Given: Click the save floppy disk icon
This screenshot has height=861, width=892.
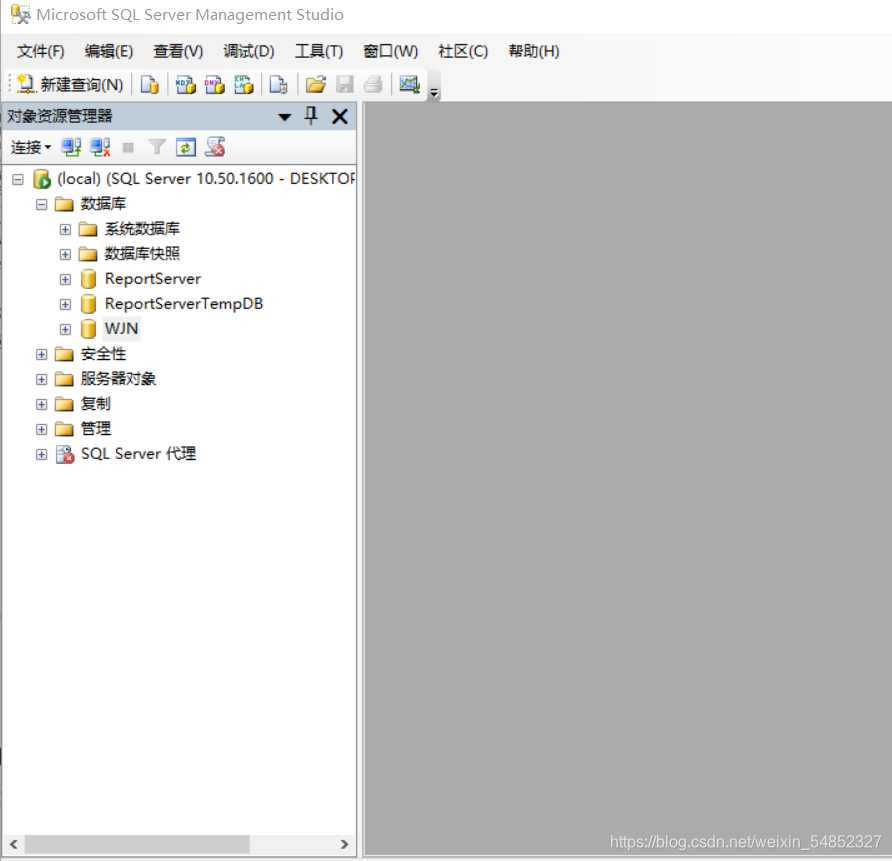Looking at the screenshot, I should [x=345, y=85].
